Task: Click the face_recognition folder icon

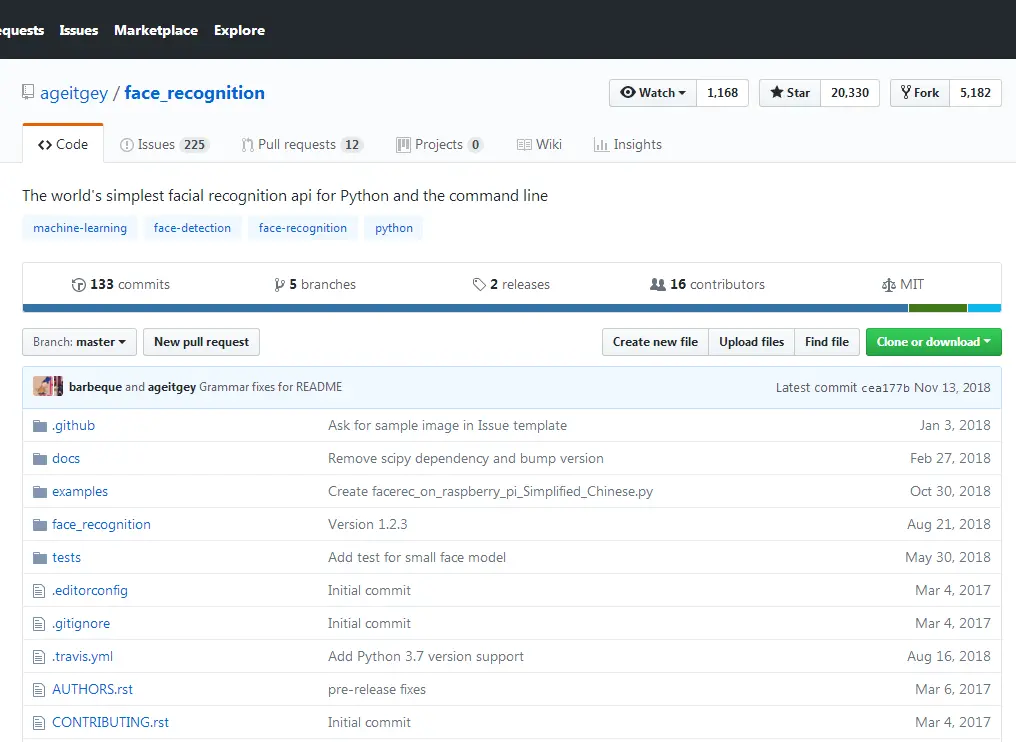Action: click(x=40, y=525)
